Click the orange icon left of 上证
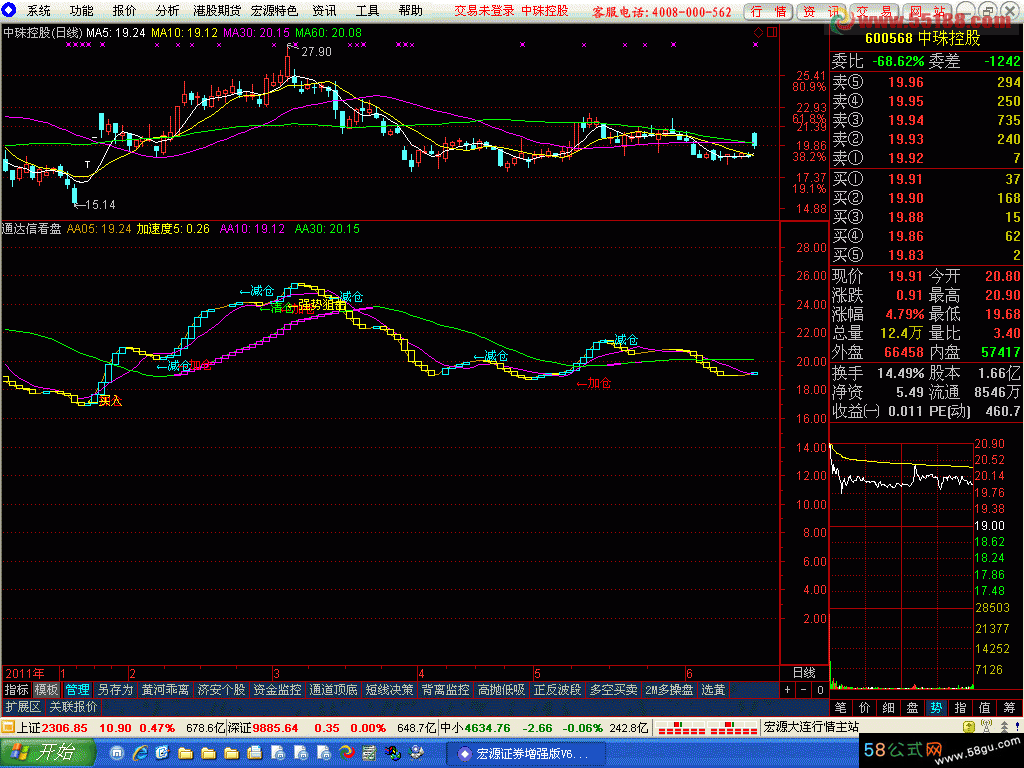 (x=8, y=727)
